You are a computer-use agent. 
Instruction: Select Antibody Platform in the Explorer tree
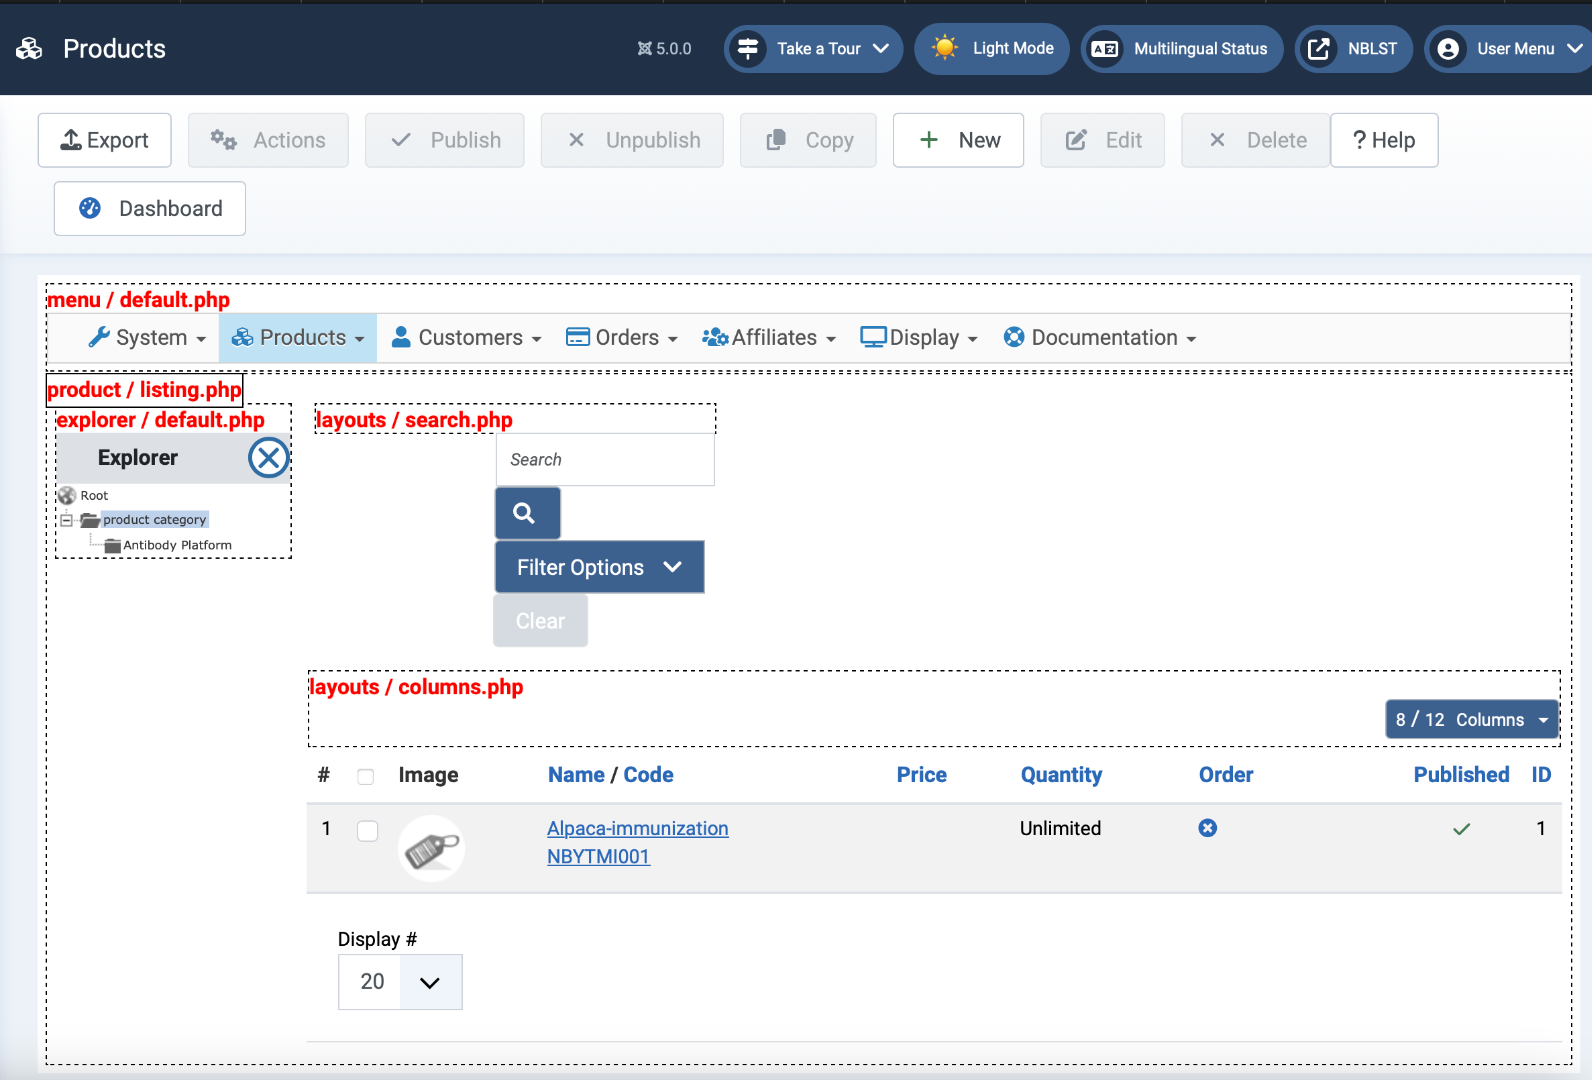[x=177, y=546]
